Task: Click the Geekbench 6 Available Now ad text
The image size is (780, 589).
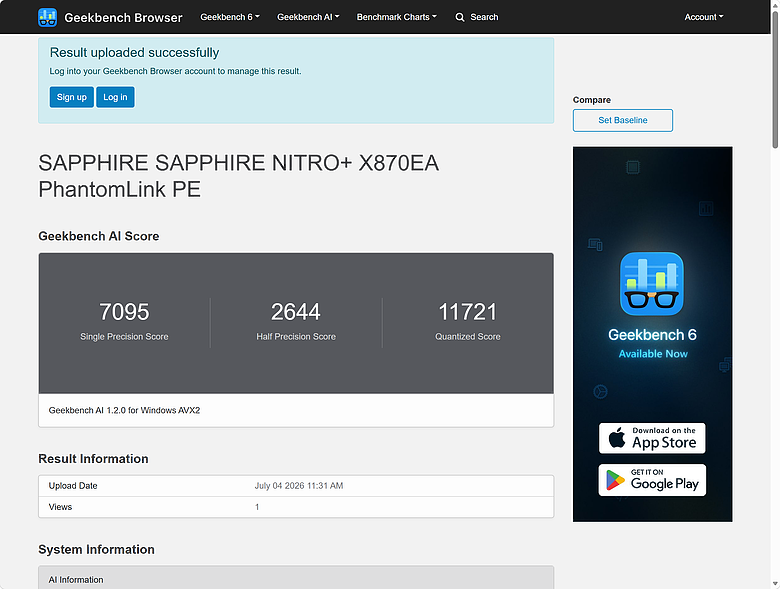Action: (652, 343)
